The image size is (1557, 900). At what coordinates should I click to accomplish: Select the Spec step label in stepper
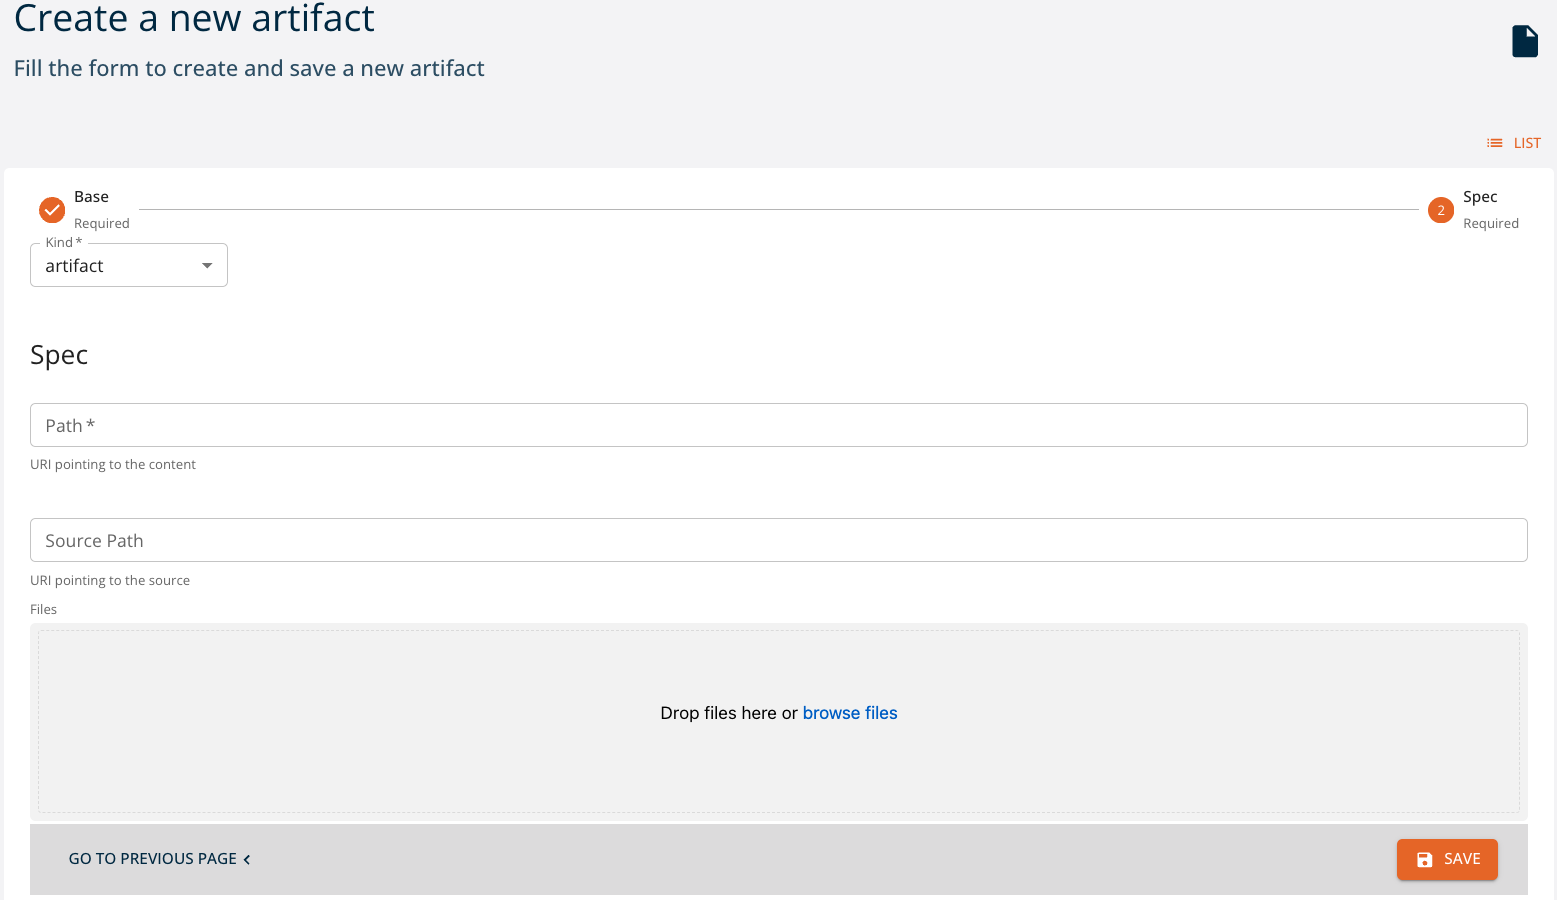click(1479, 197)
